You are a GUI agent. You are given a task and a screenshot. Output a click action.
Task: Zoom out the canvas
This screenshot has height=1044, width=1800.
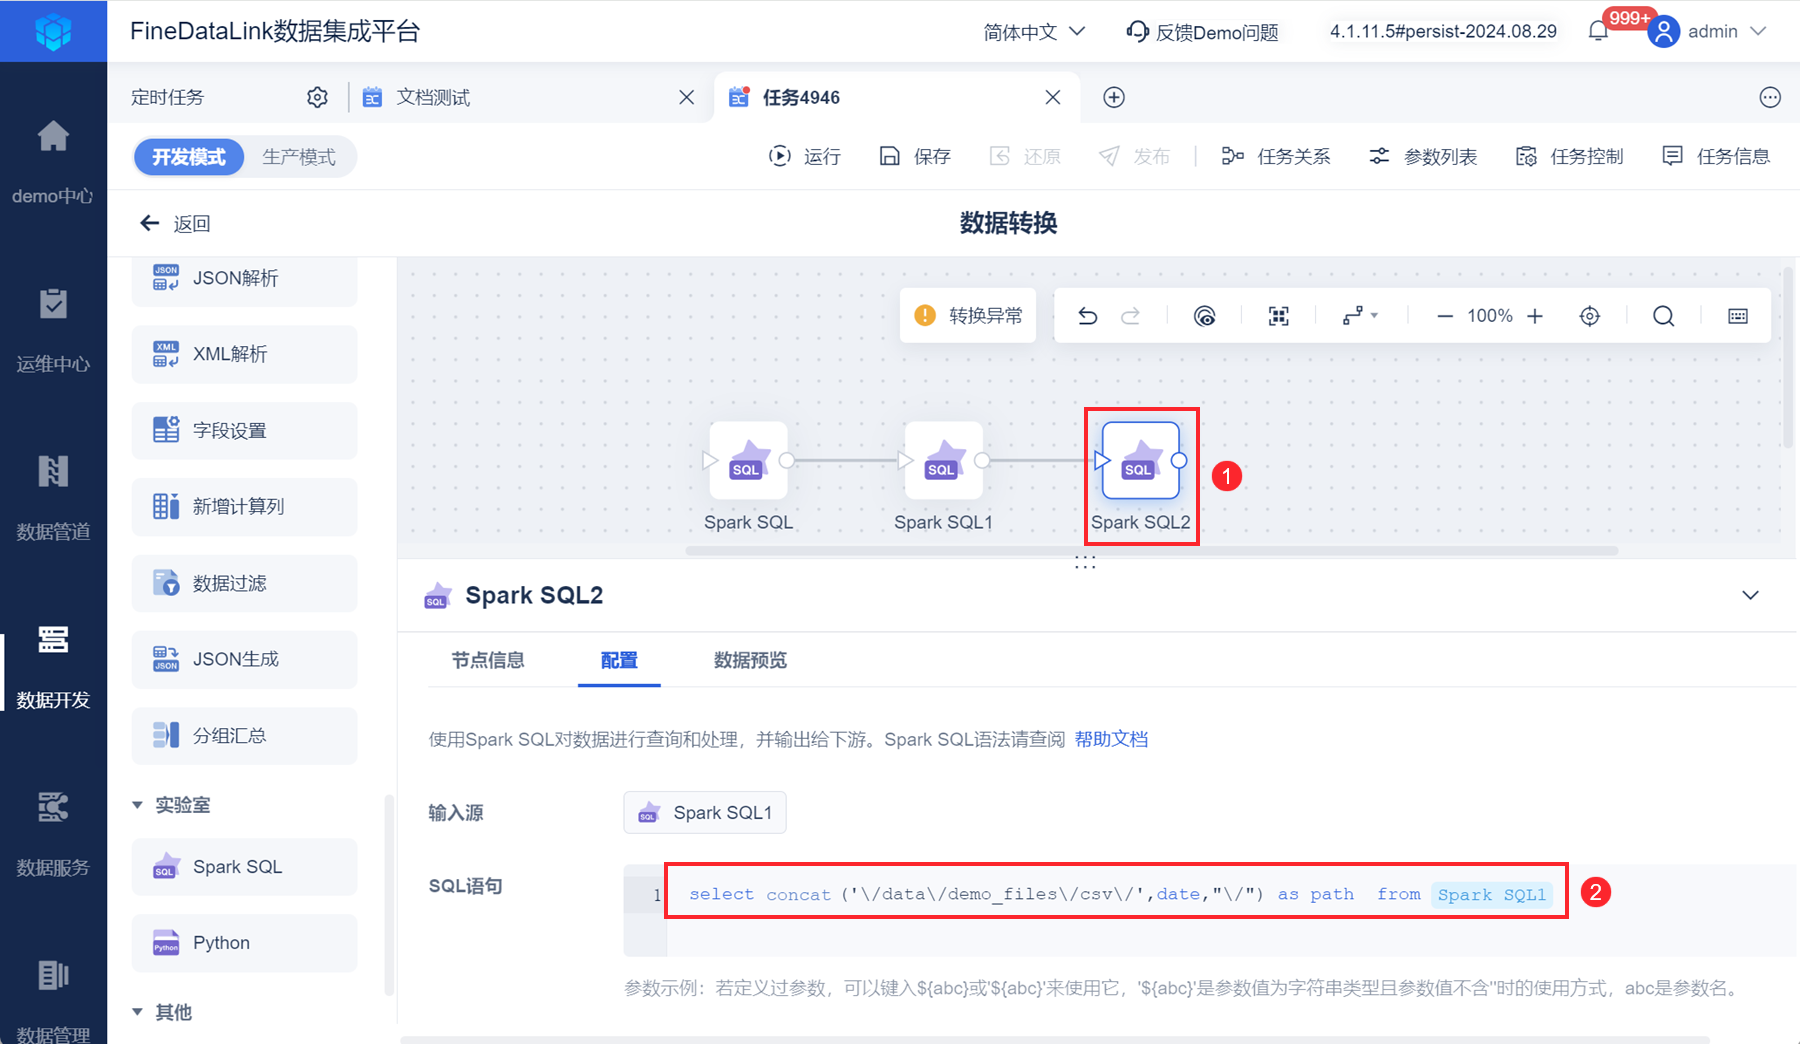click(1445, 316)
